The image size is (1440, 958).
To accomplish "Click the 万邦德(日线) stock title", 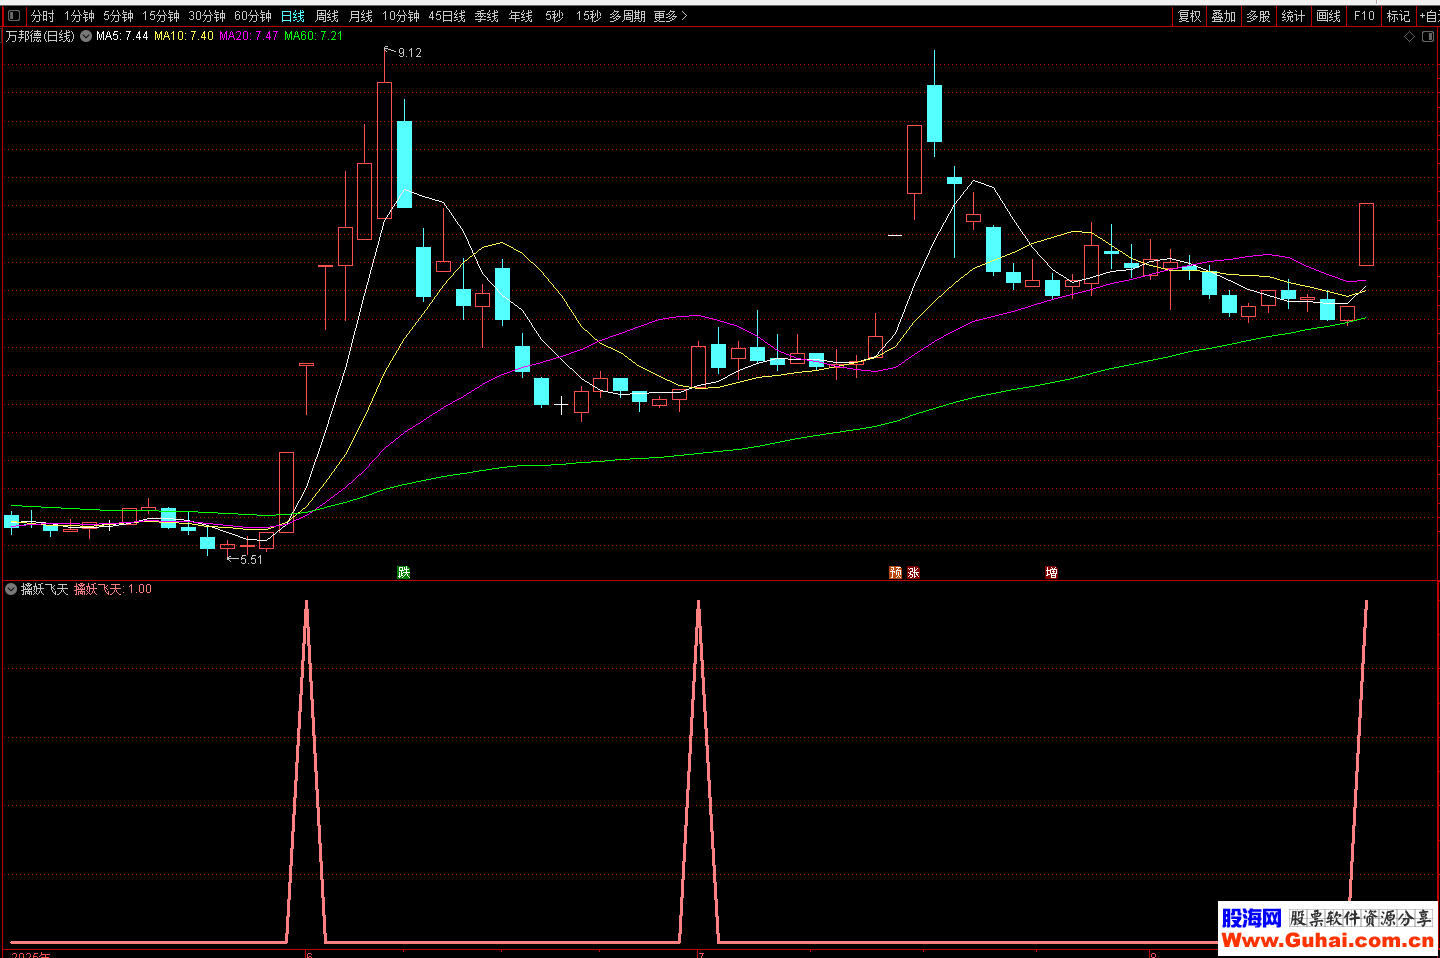I will [40, 36].
